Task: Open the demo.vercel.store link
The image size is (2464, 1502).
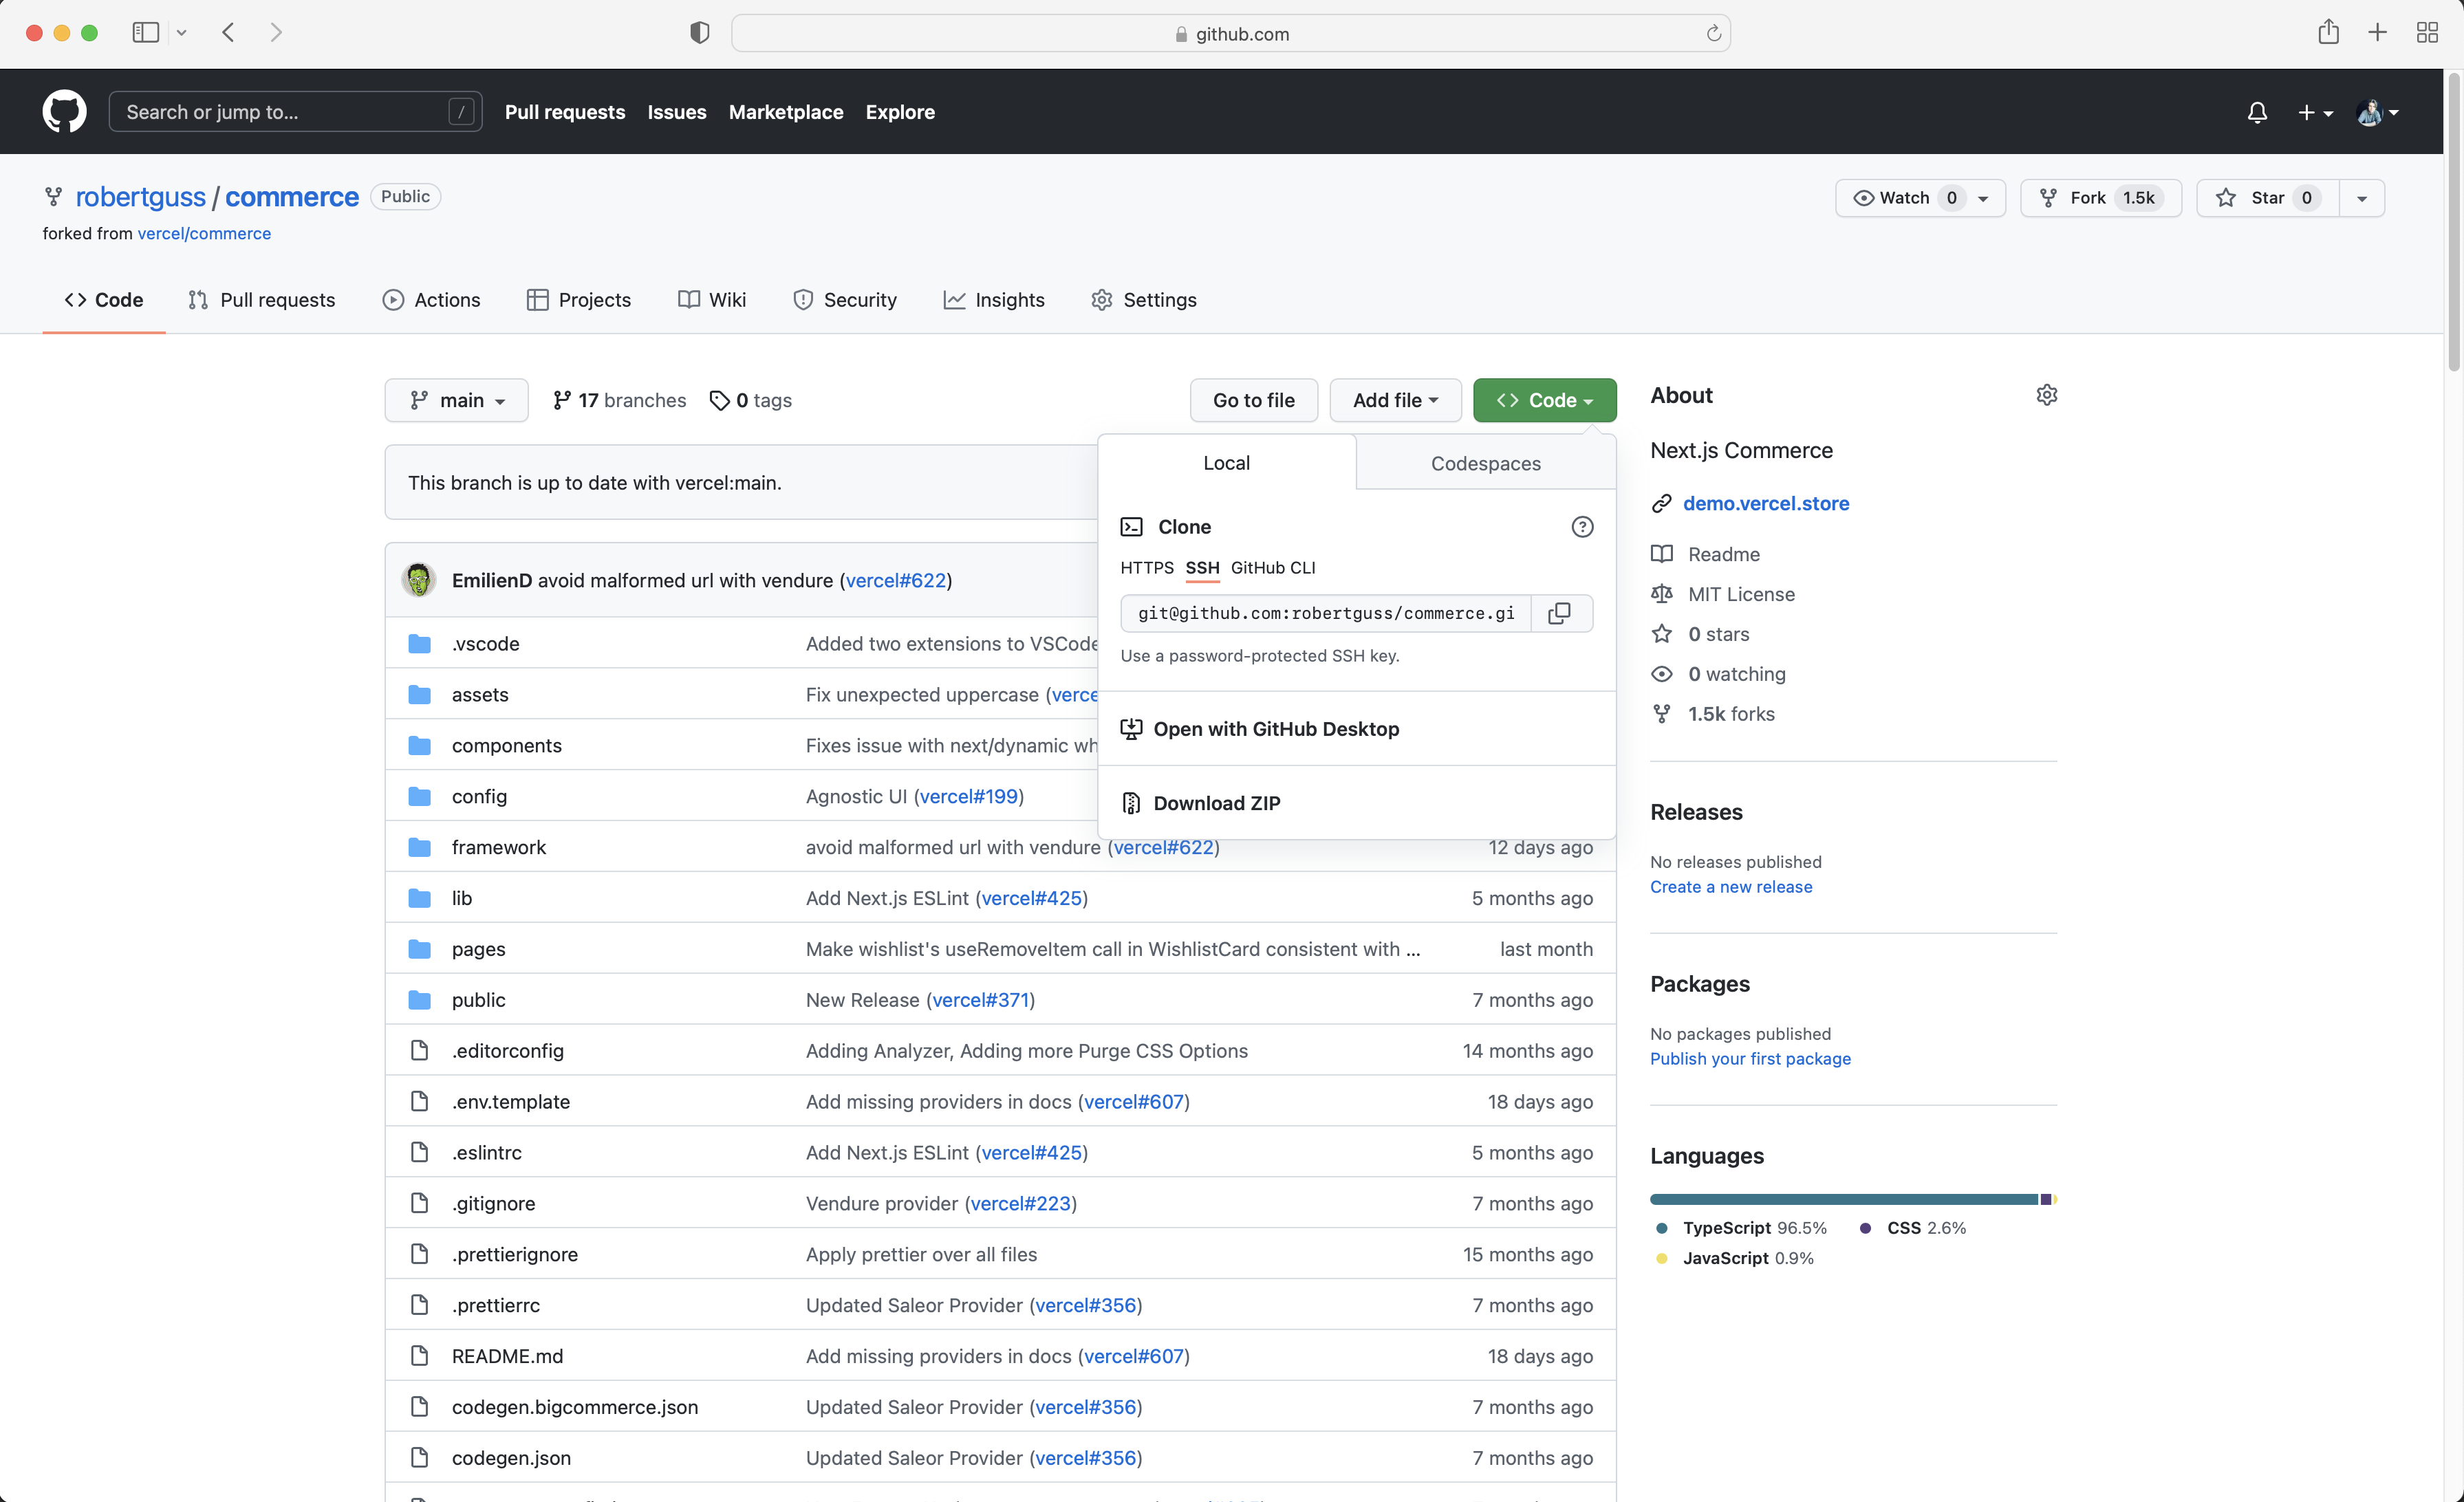Action: tap(1765, 503)
